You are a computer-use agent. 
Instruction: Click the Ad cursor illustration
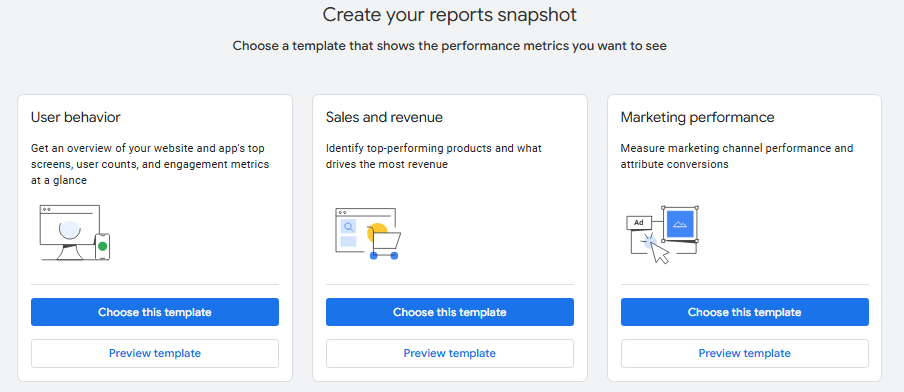pos(662,235)
